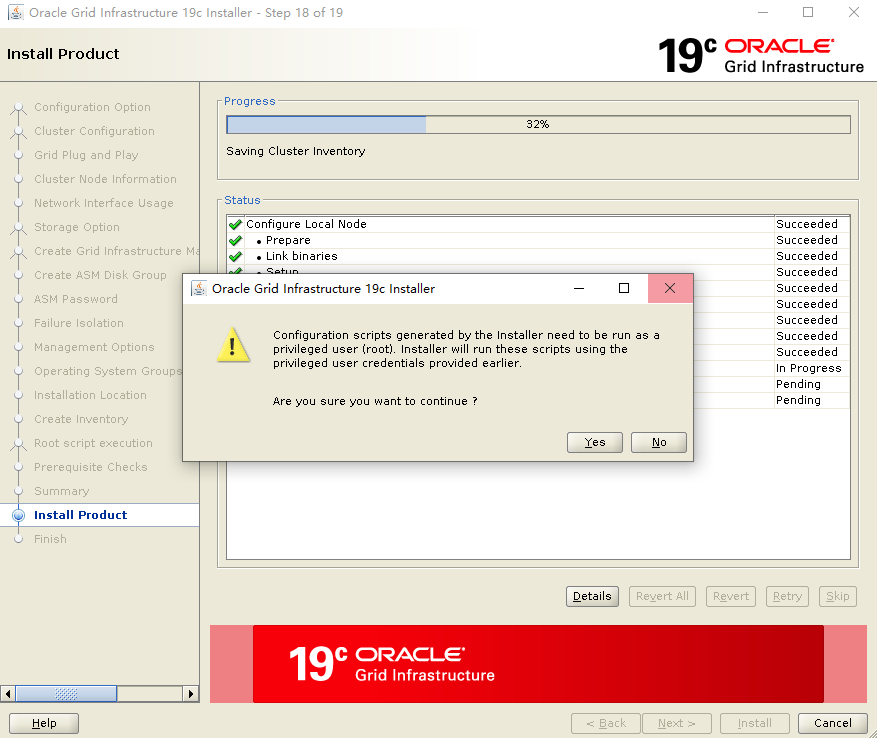Viewport: 877px width, 738px height.
Task: Click the Retry button
Action: pyautogui.click(x=787, y=596)
